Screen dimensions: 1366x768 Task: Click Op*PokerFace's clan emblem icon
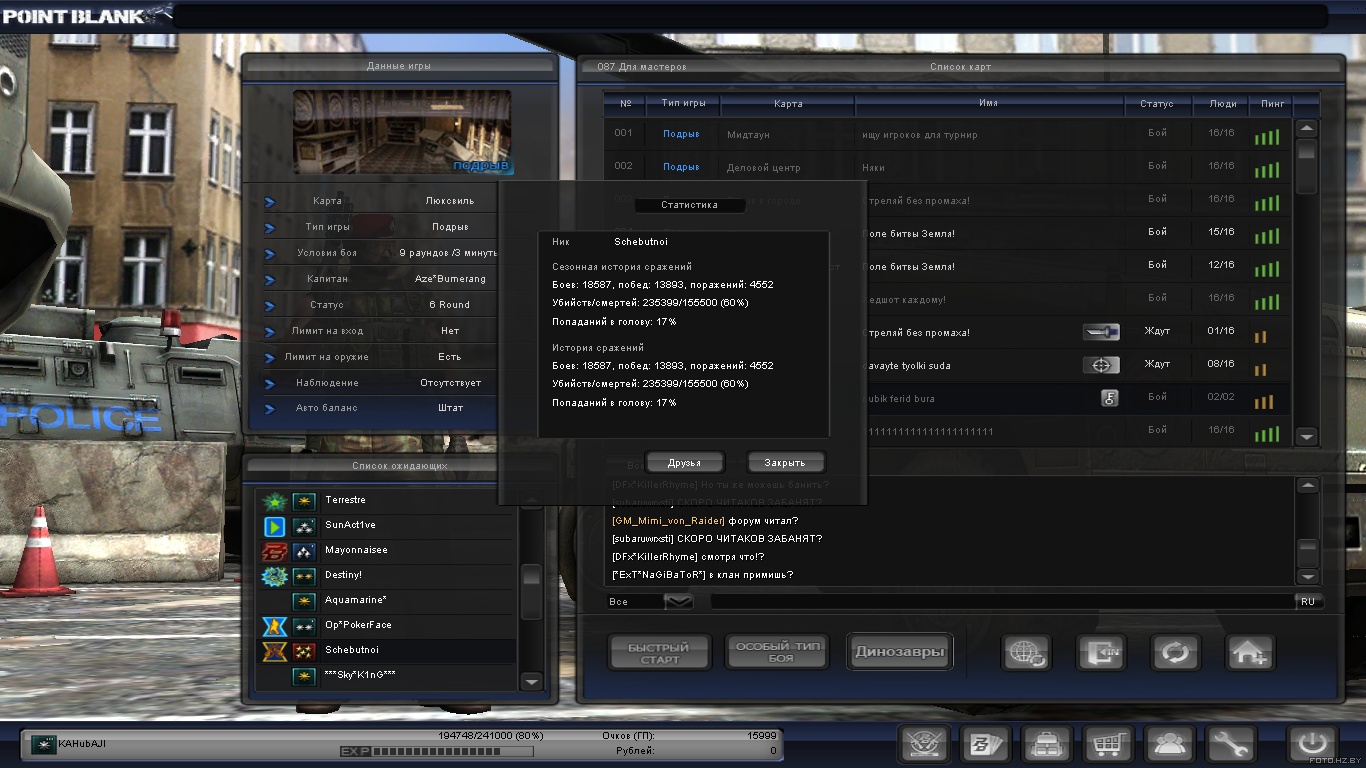[275, 626]
